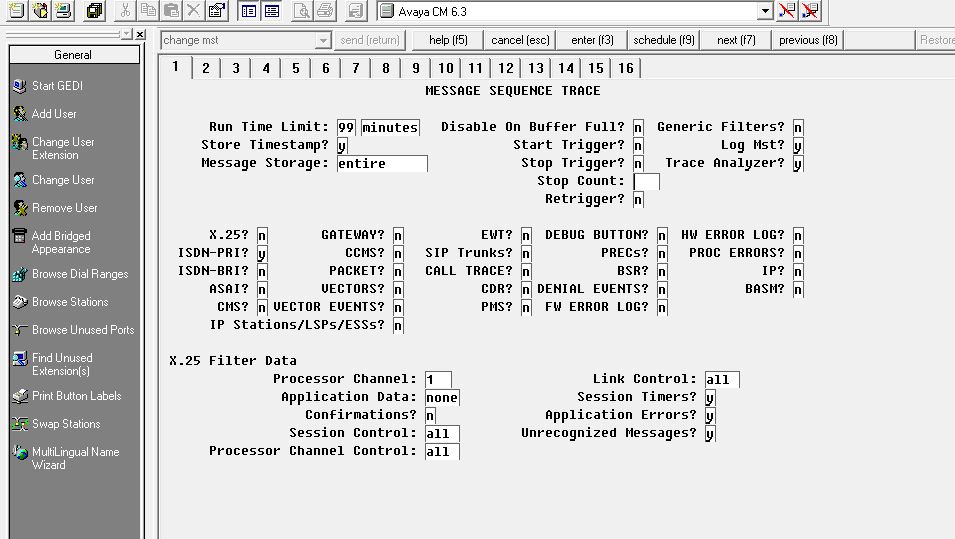The image size is (955, 539).
Task: Open the change mst command dropdown
Action: [323, 40]
